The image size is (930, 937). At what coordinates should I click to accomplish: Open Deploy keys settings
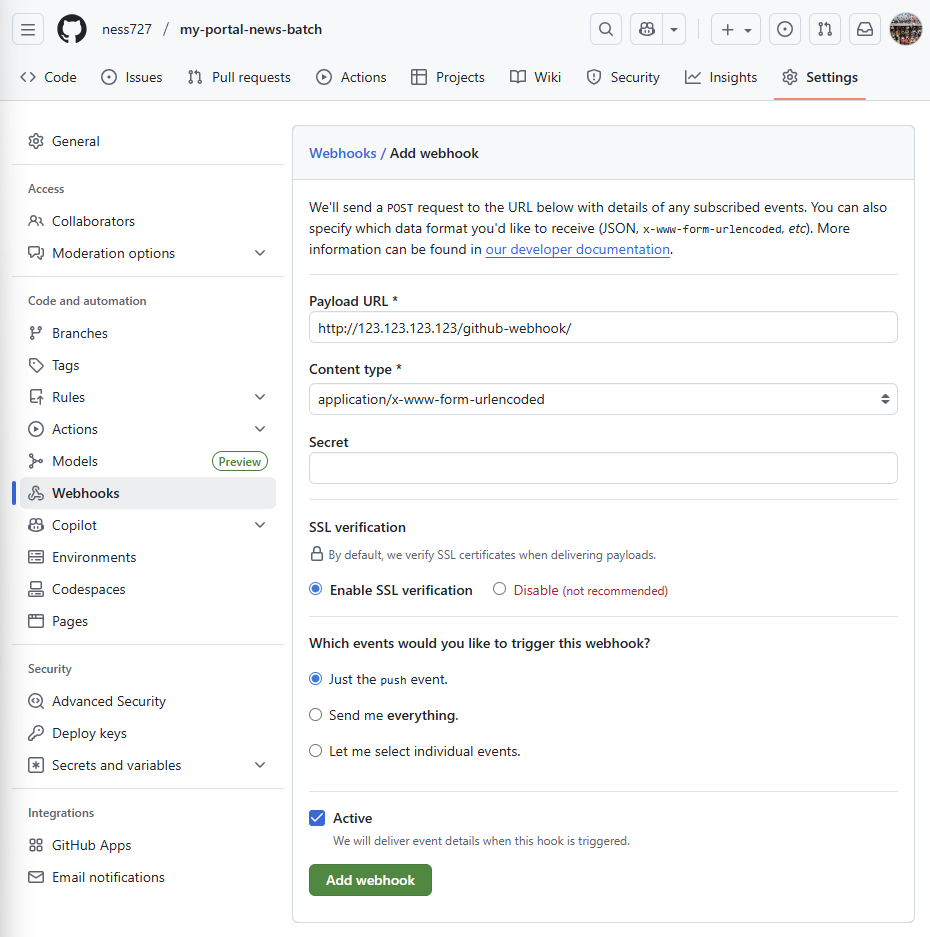[148, 733]
